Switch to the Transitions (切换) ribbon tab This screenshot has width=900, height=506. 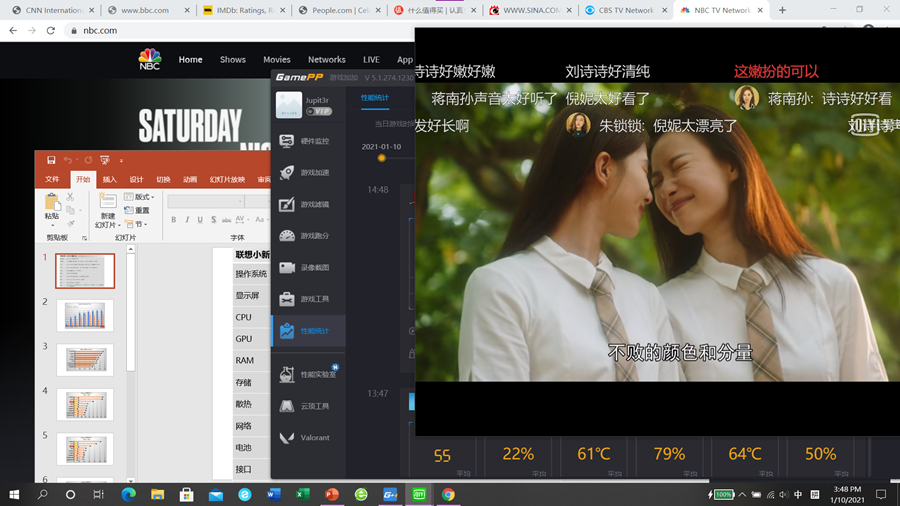[x=164, y=180]
